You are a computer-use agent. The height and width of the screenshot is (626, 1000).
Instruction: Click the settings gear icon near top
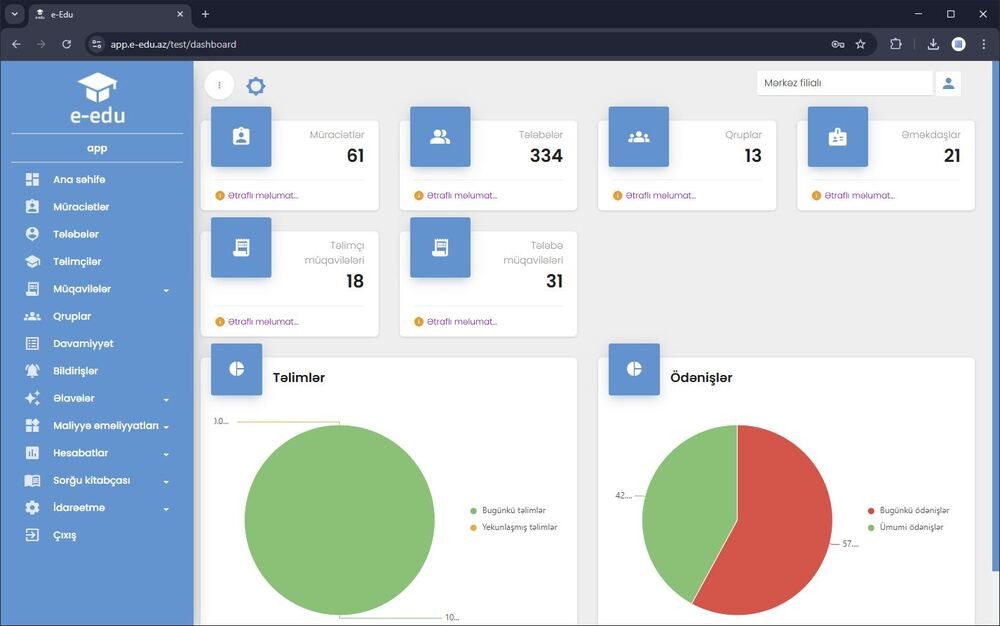coord(256,86)
